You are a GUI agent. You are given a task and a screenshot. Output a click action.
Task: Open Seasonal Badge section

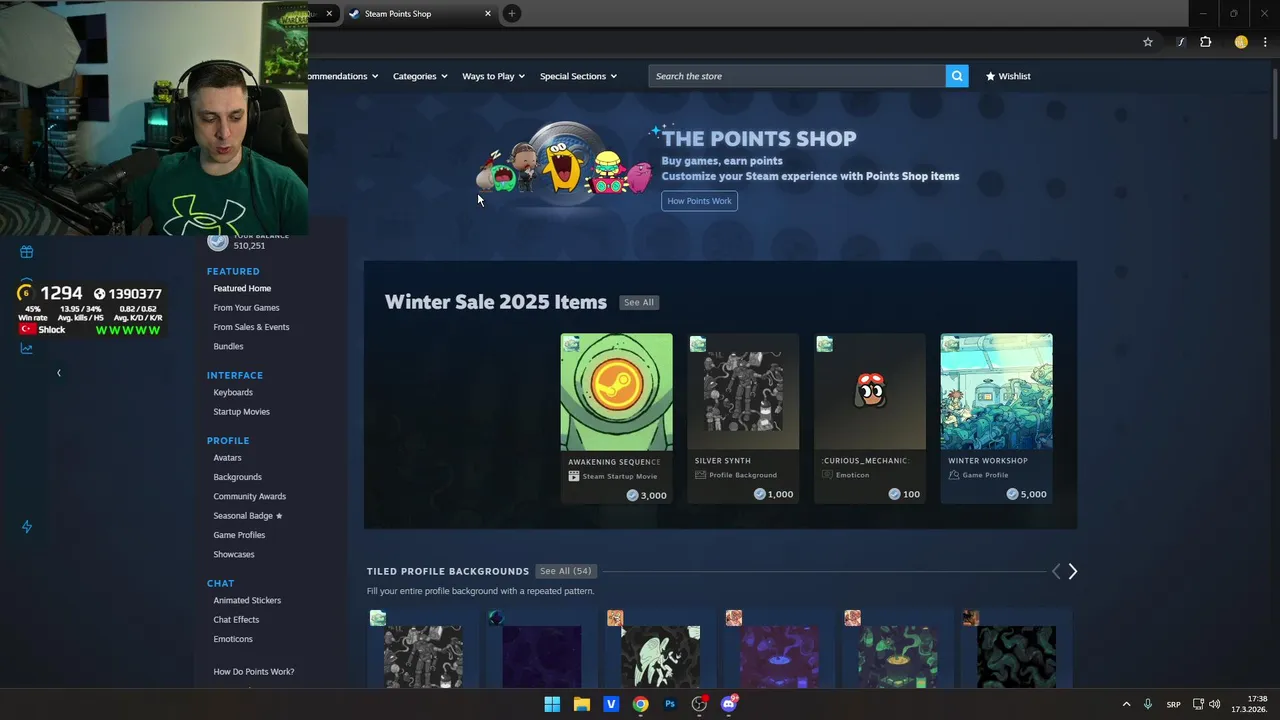[247, 516]
